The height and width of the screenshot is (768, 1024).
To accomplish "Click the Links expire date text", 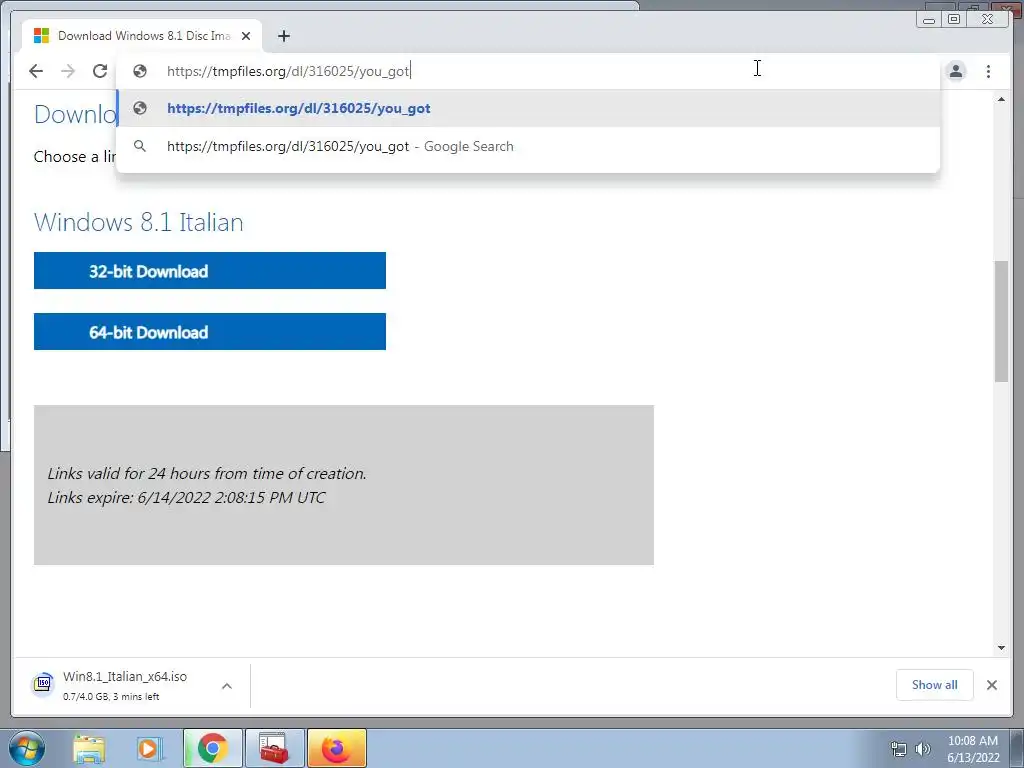I will pyautogui.click(x=186, y=498).
